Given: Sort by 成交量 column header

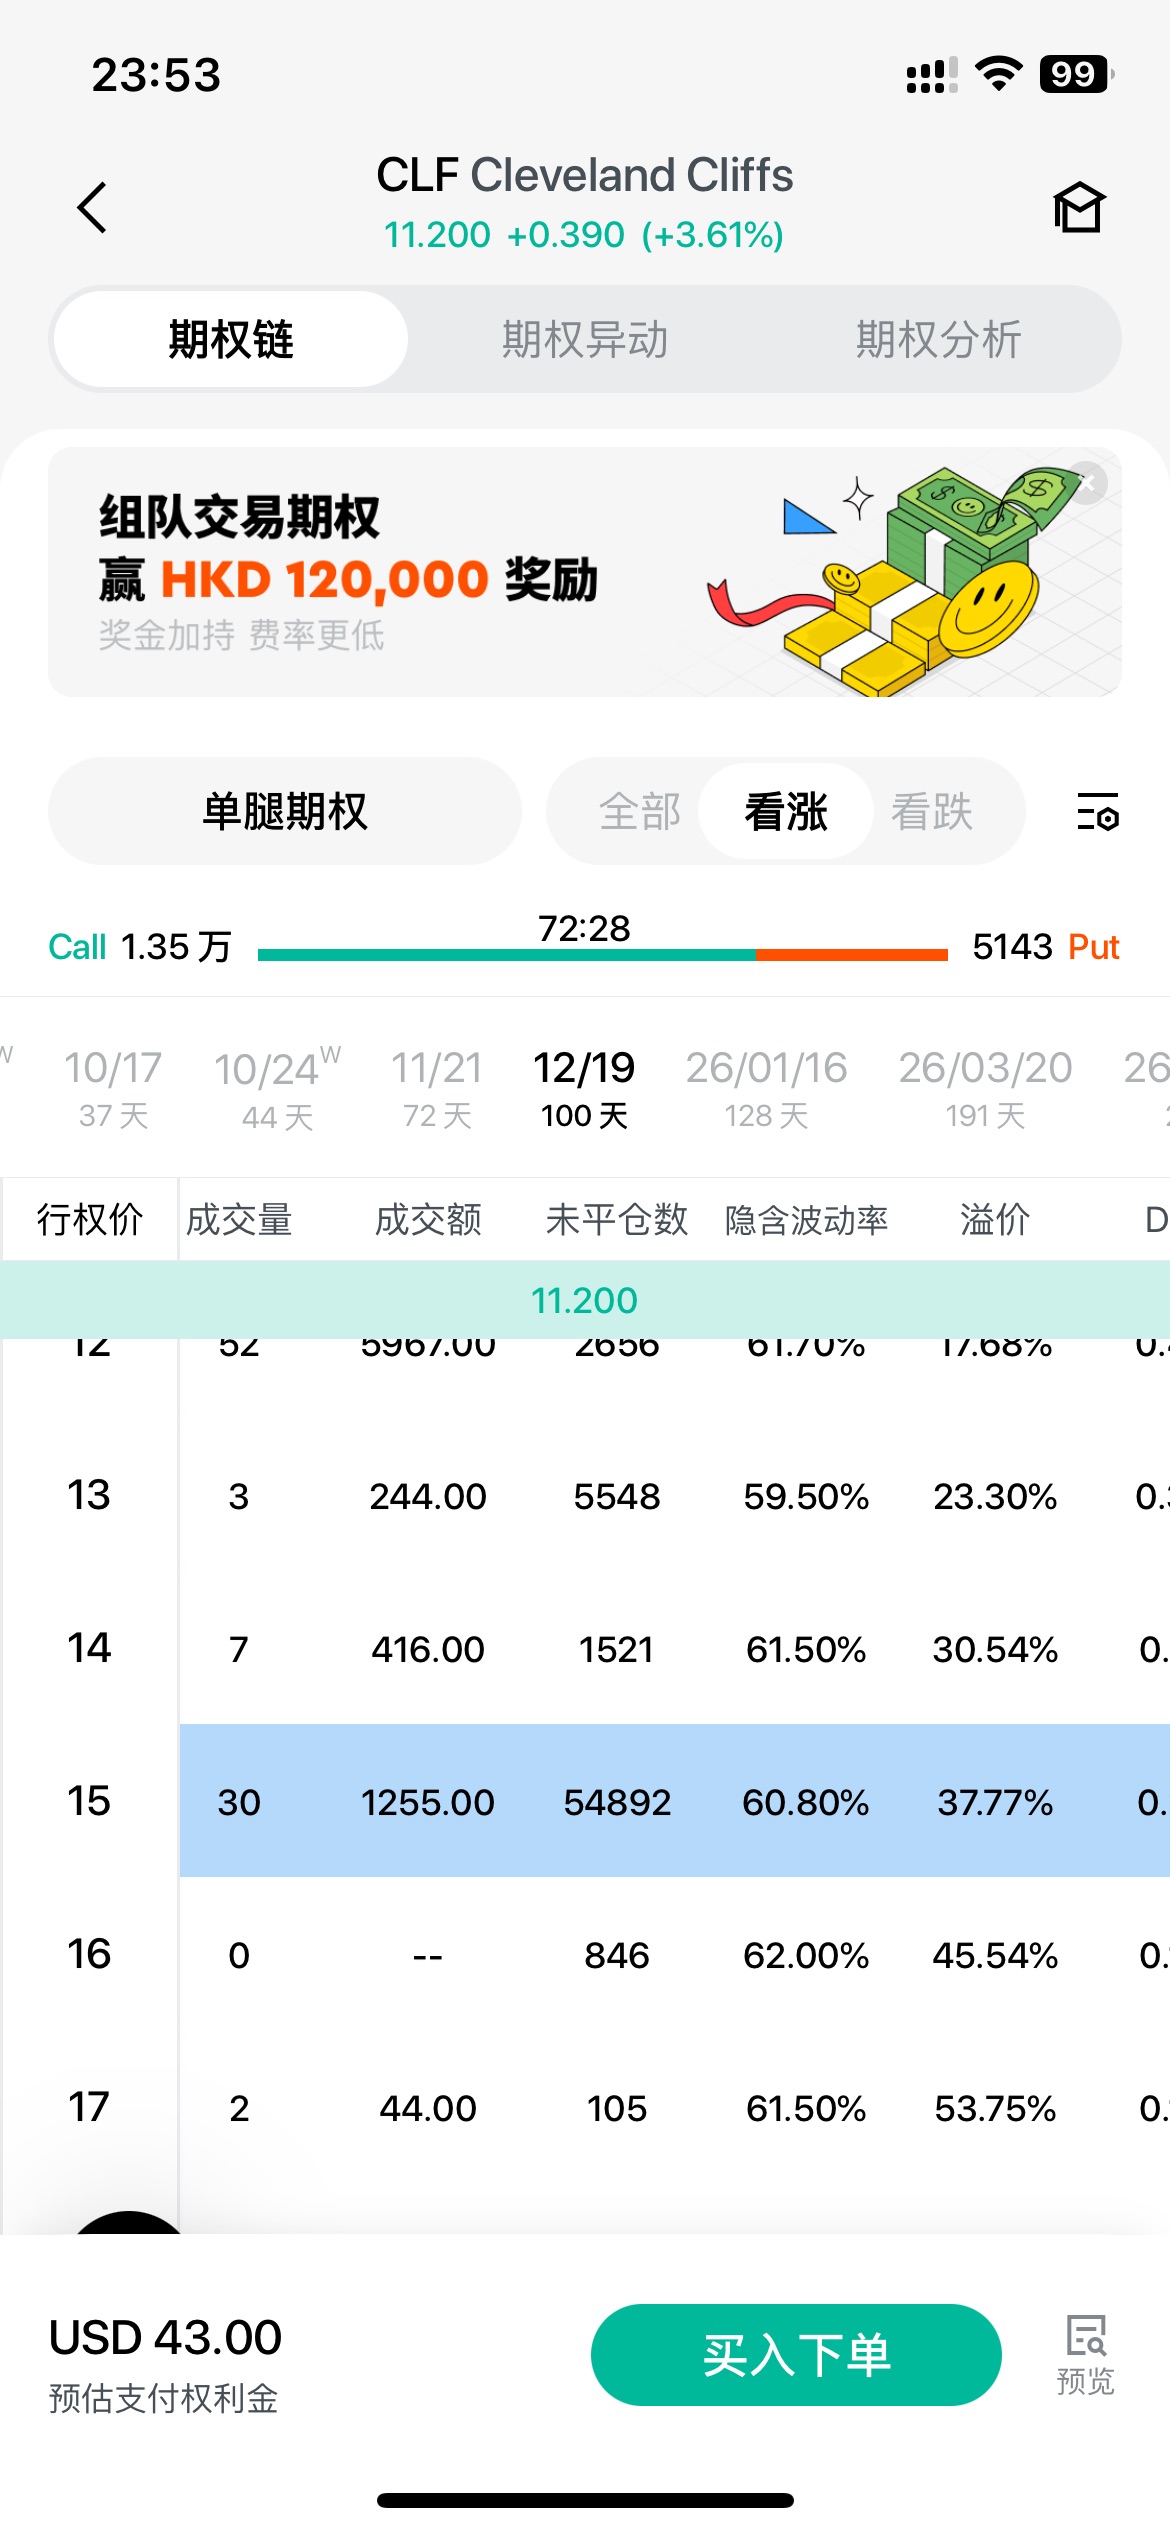Looking at the screenshot, I should click(x=239, y=1219).
